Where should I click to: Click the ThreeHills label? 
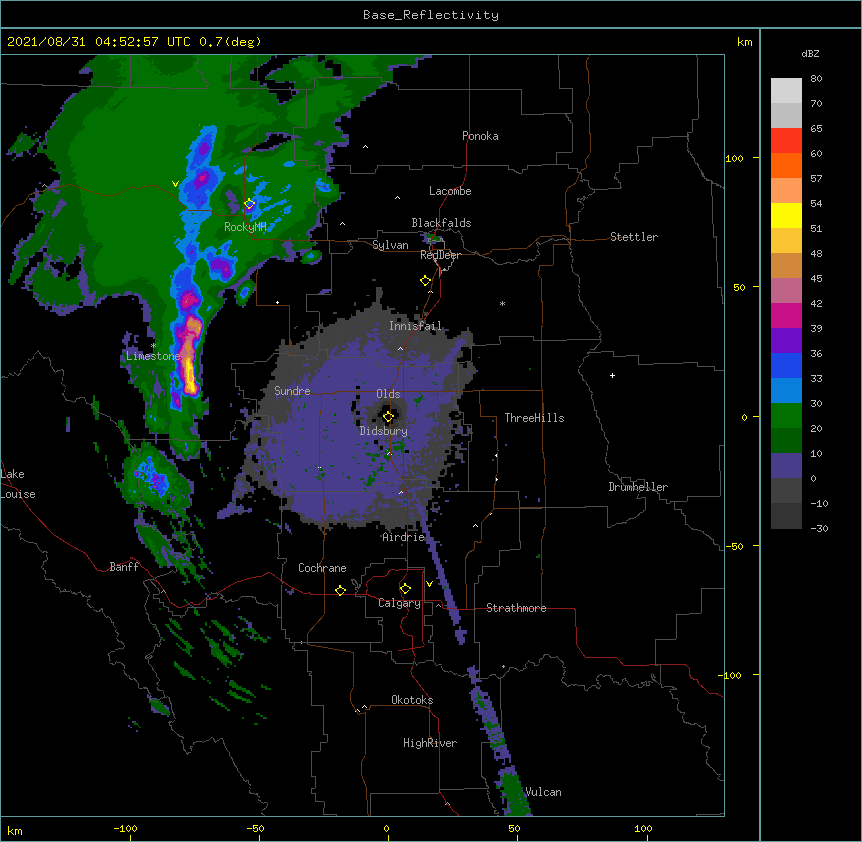pyautogui.click(x=534, y=418)
